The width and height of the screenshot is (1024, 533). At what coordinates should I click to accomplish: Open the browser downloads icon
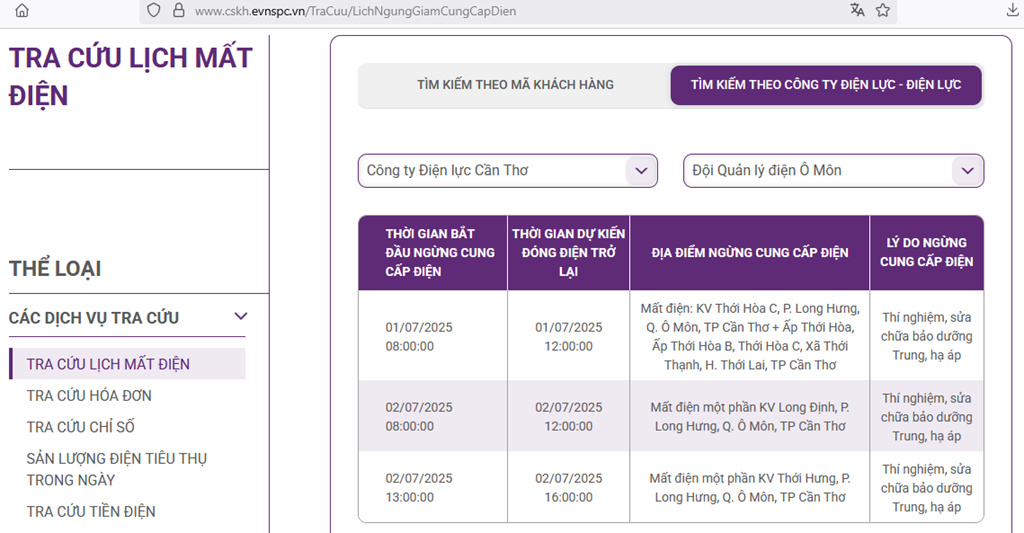(1012, 11)
